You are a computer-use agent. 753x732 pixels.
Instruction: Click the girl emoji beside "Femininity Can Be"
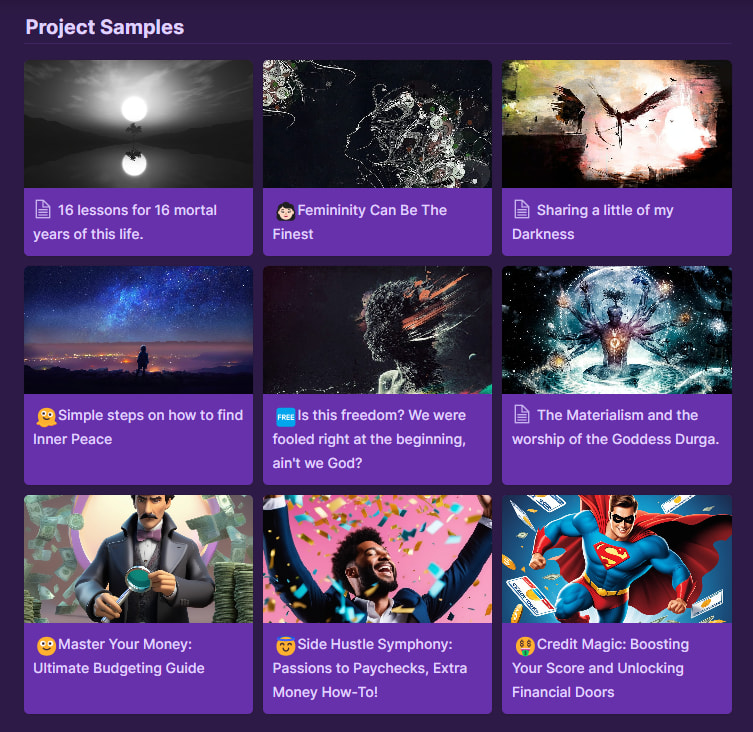[x=285, y=211]
